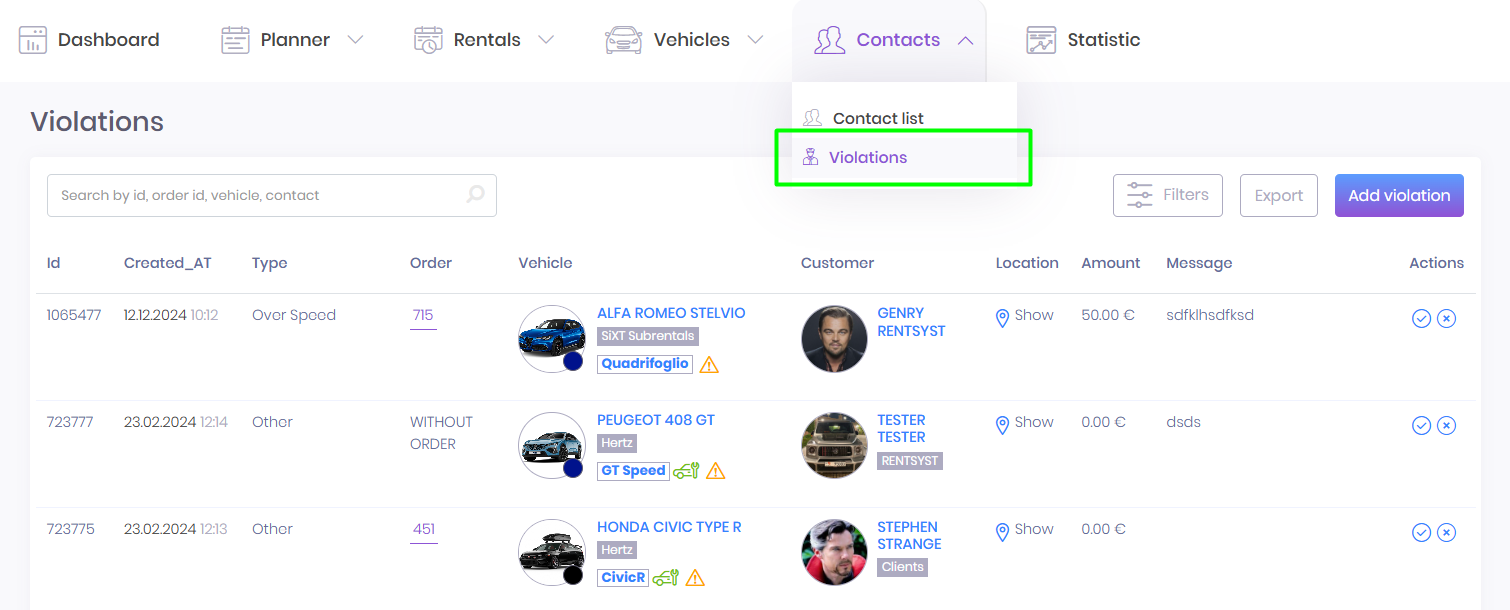The height and width of the screenshot is (610, 1510).
Task: Approve violation 723775 with checkmark icon
Action: pyautogui.click(x=1421, y=532)
